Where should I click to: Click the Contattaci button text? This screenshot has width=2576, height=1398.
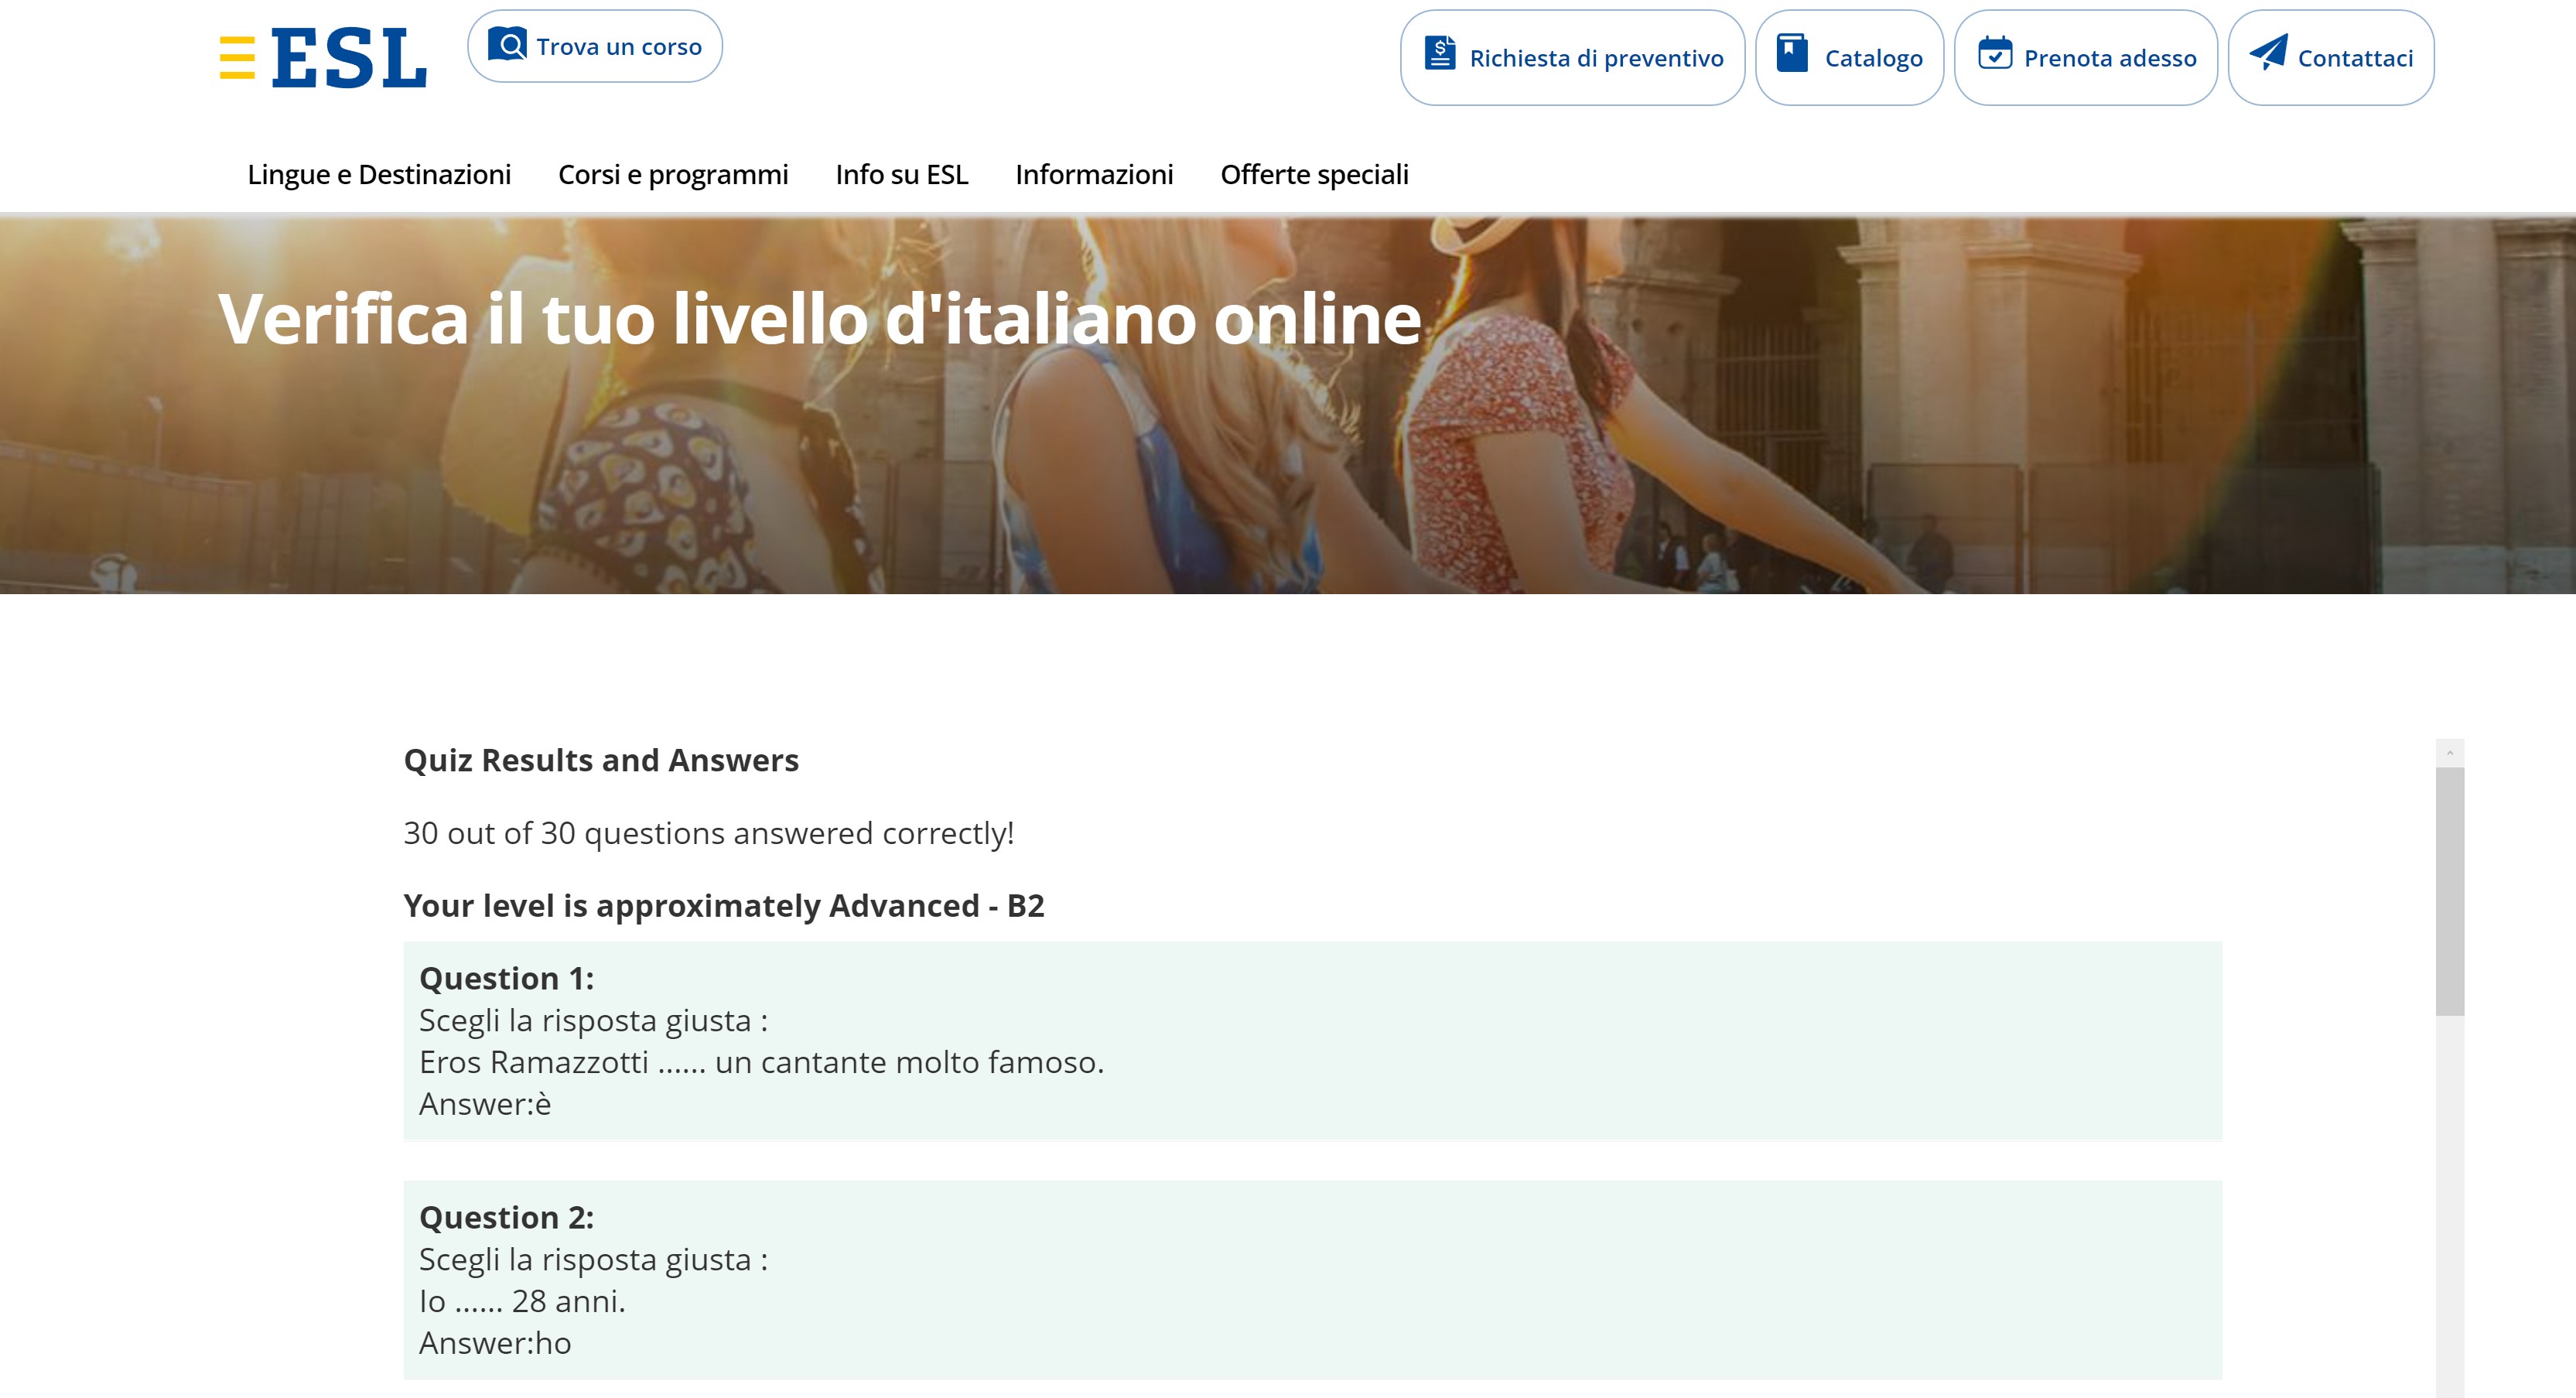[2355, 59]
